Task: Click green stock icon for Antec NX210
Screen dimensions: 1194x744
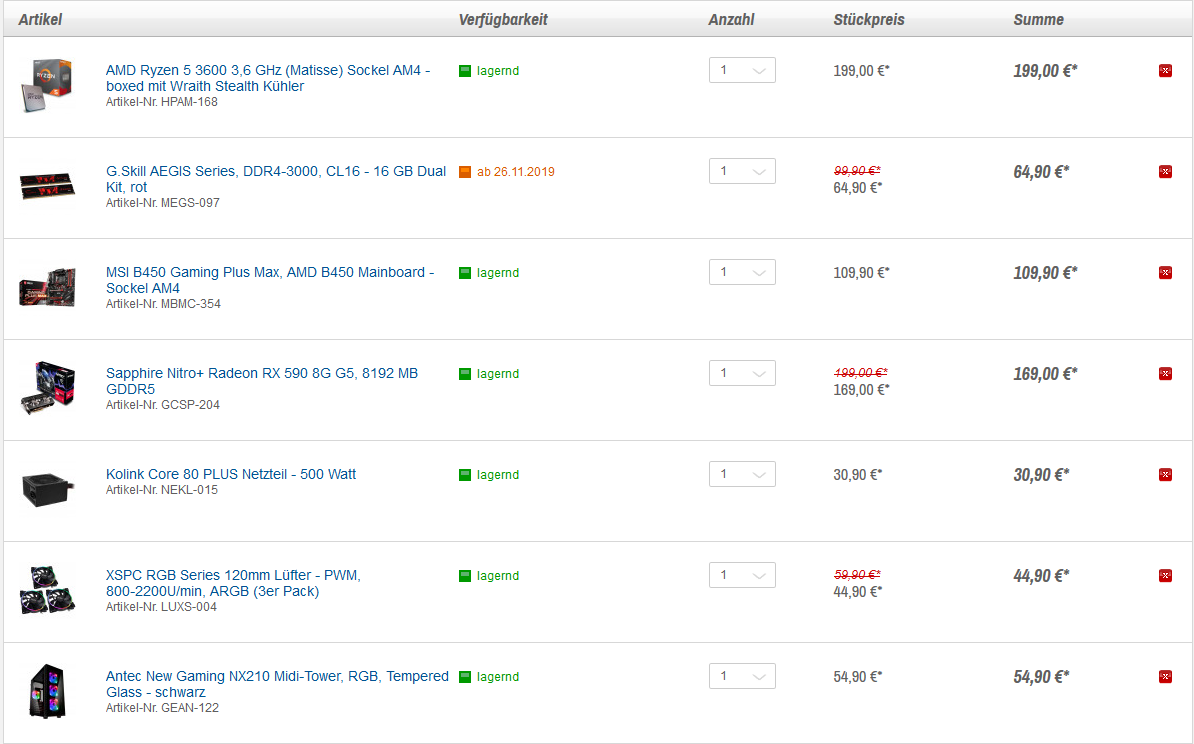Action: tap(465, 676)
